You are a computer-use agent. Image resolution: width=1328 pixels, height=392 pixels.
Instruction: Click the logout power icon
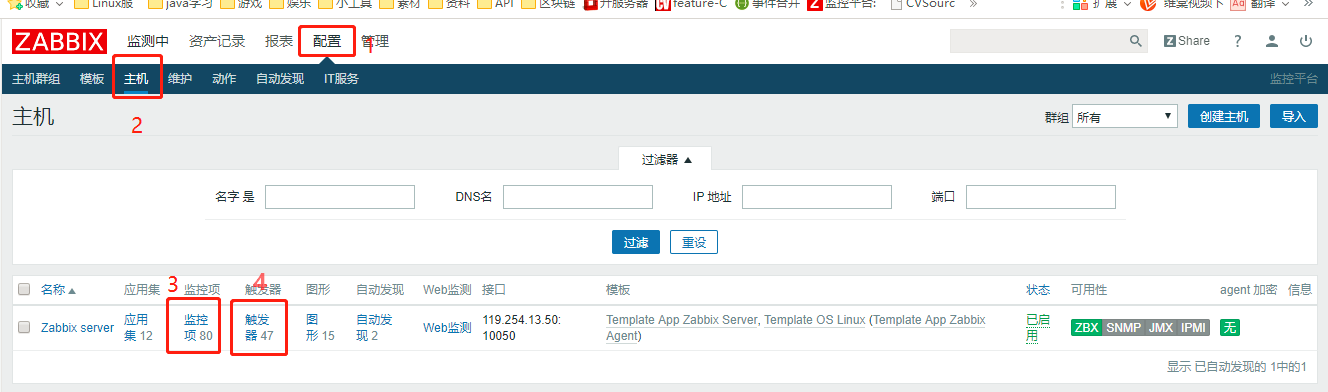[x=1306, y=41]
